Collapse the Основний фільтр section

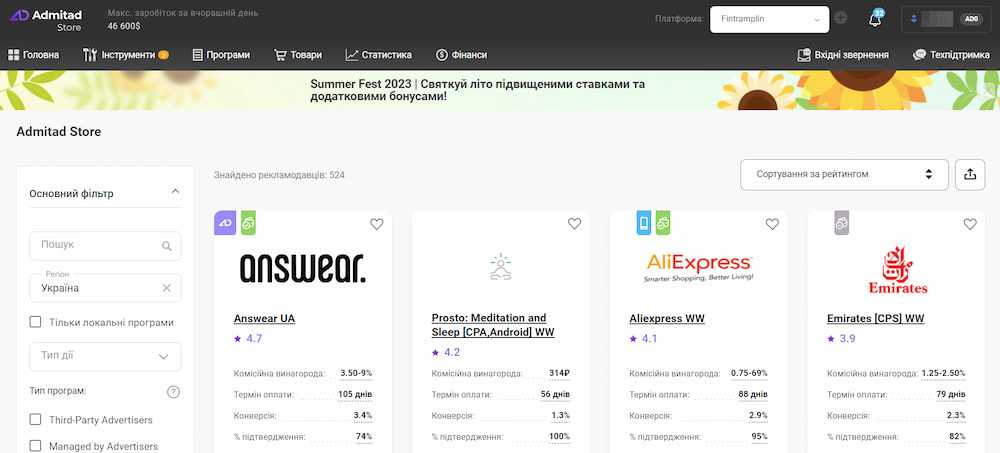point(176,192)
